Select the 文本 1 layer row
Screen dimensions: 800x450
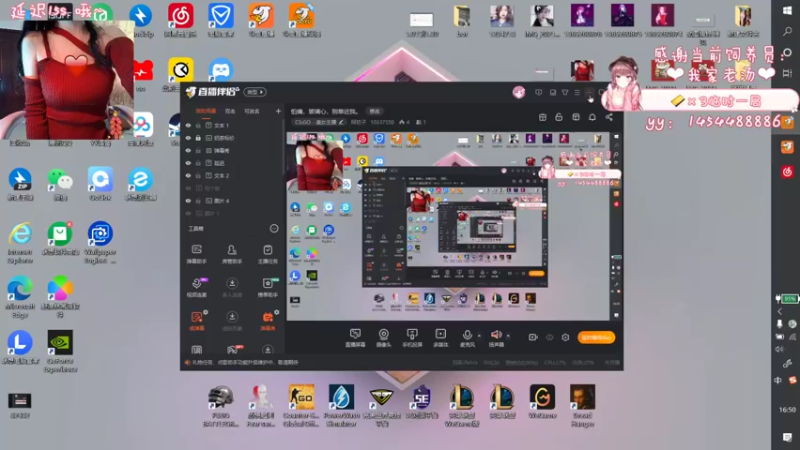point(232,126)
